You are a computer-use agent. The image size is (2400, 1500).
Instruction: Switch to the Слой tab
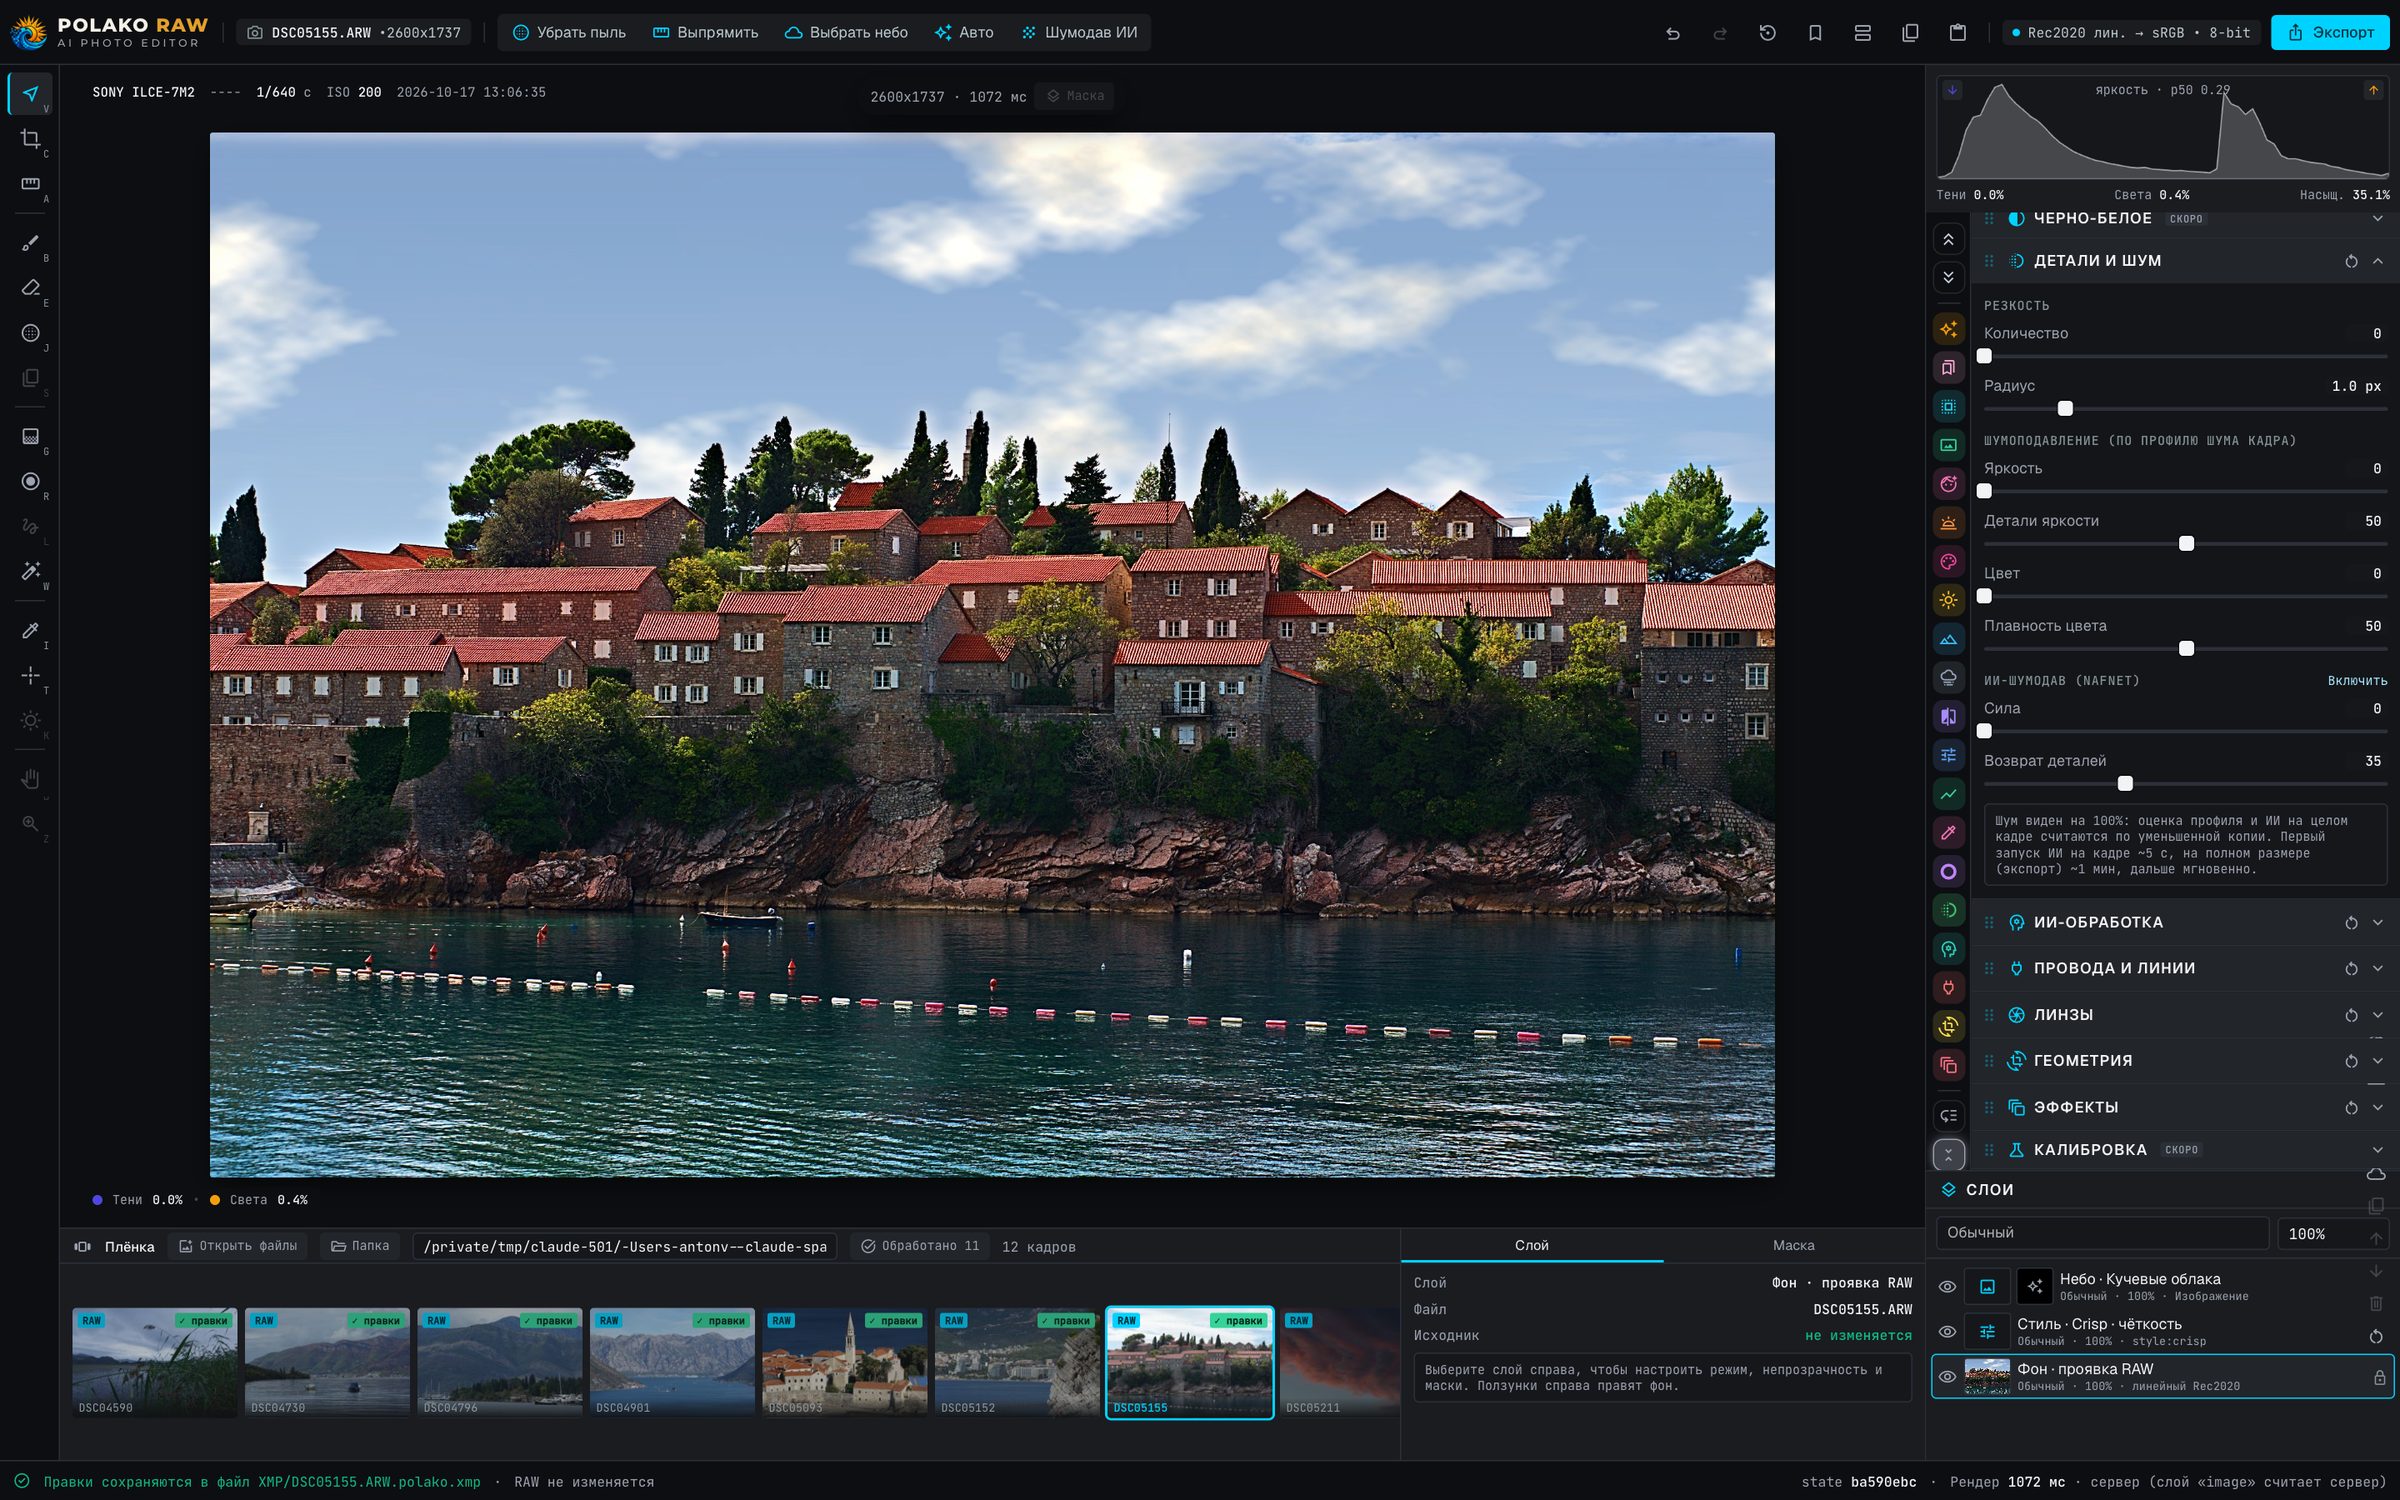[x=1531, y=1245]
